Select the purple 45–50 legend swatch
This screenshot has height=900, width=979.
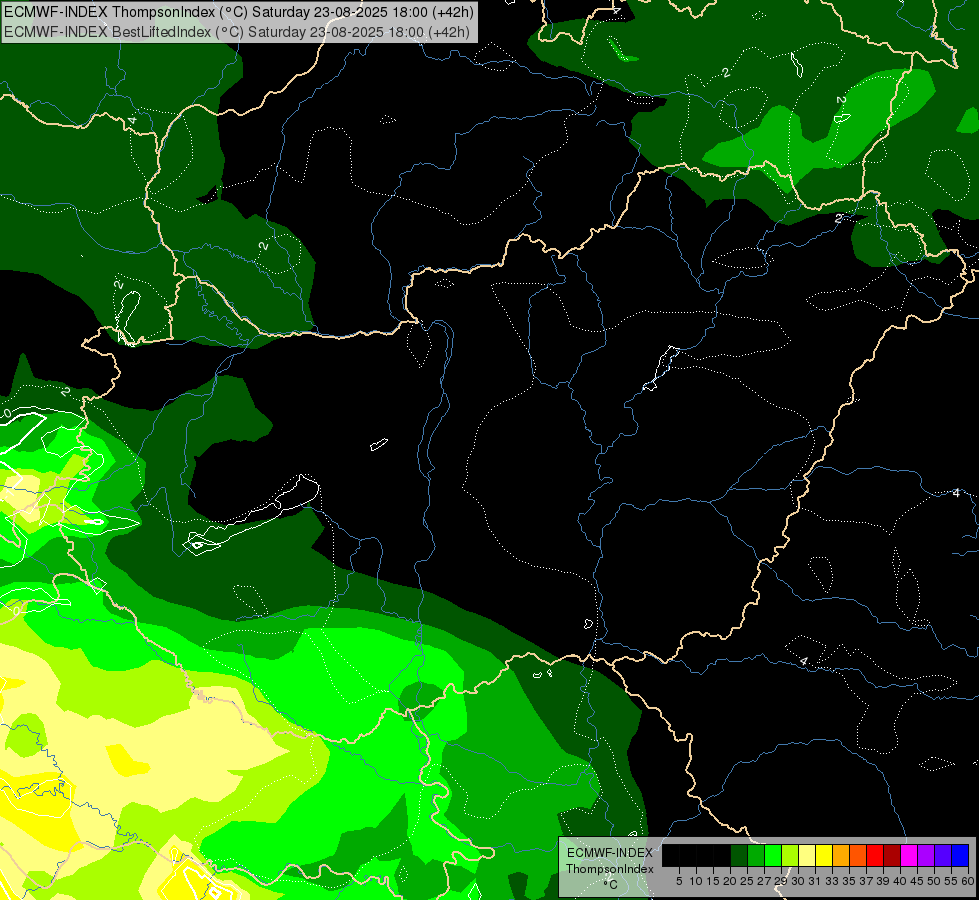click(x=925, y=855)
